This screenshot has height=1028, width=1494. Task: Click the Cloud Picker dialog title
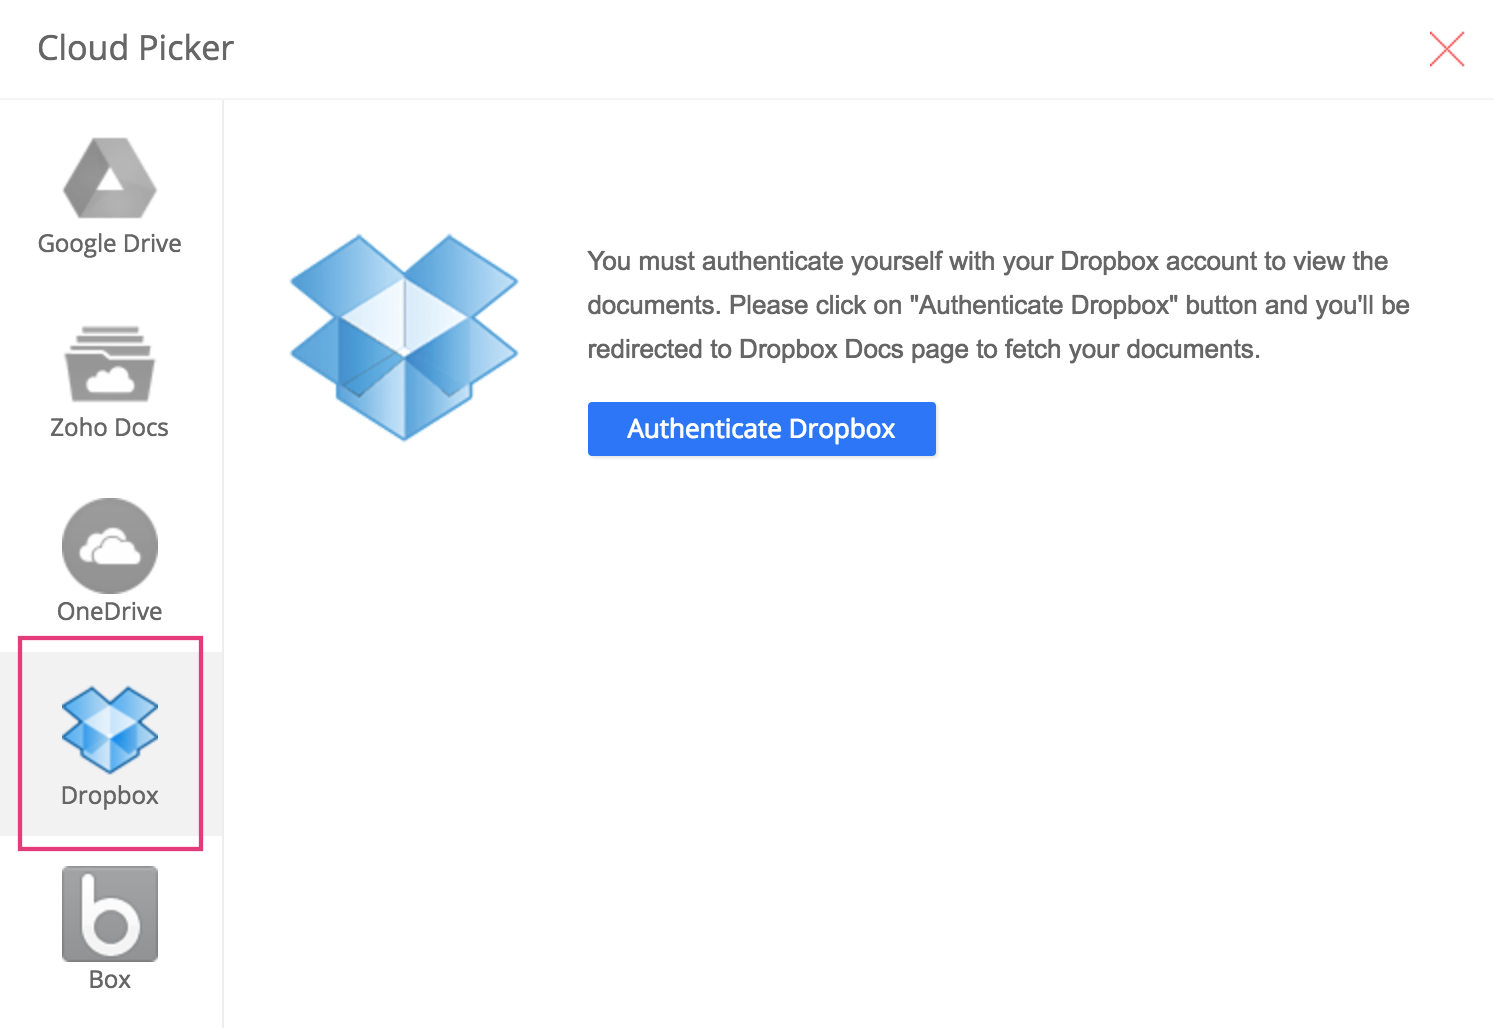click(x=136, y=48)
